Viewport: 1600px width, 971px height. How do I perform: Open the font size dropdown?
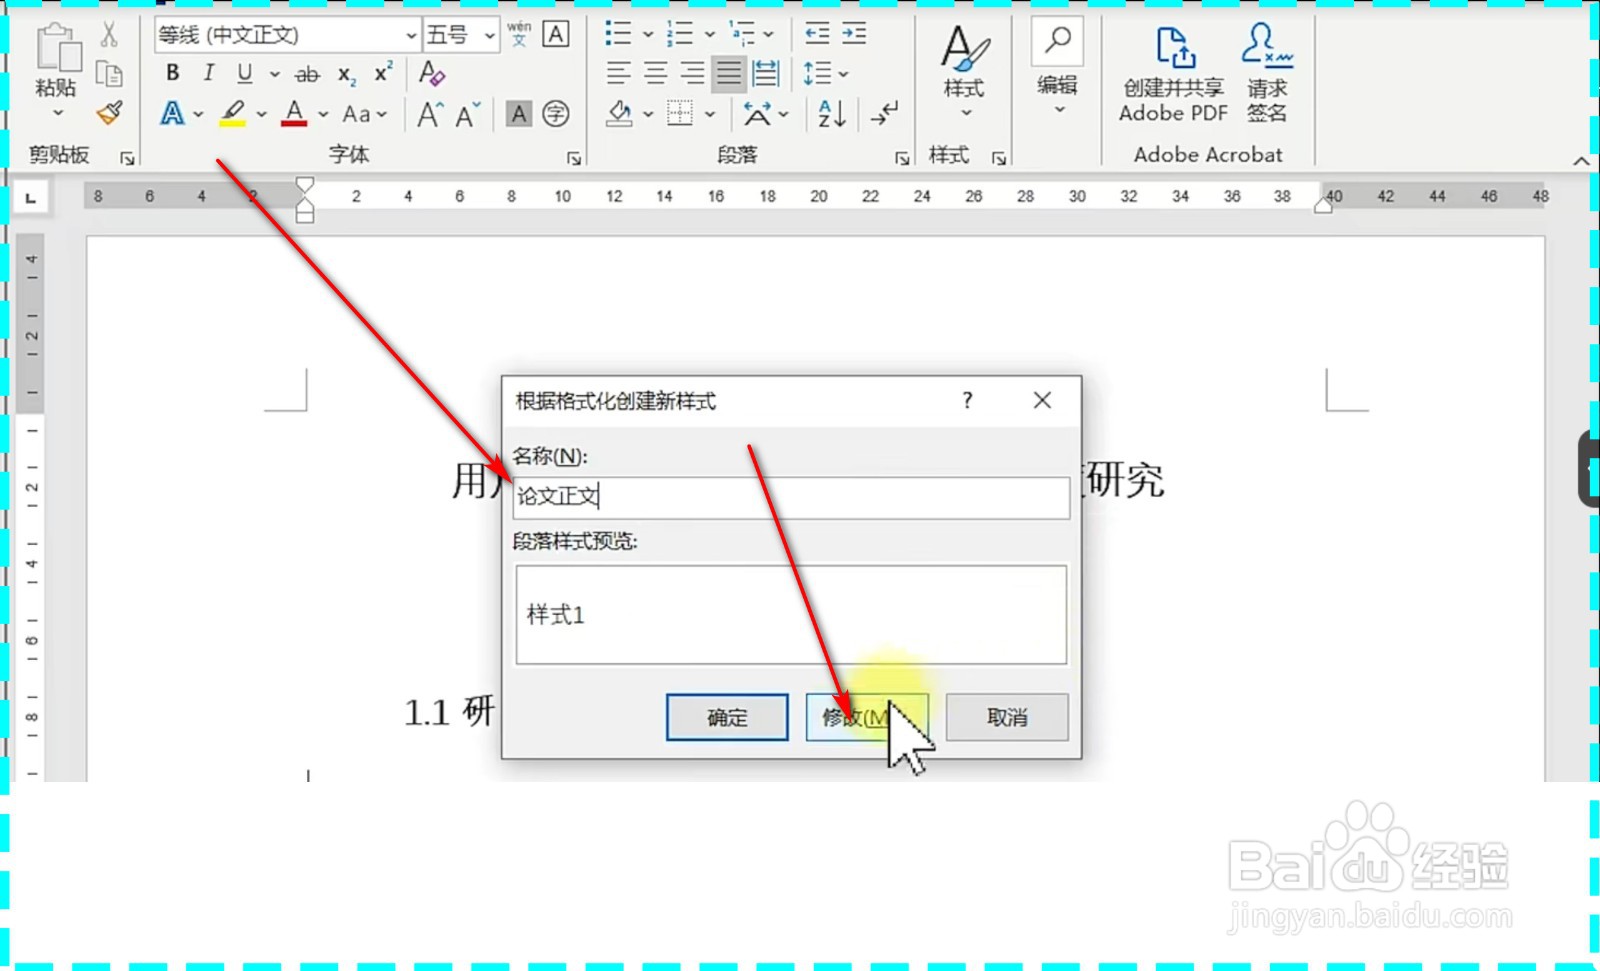(x=489, y=35)
